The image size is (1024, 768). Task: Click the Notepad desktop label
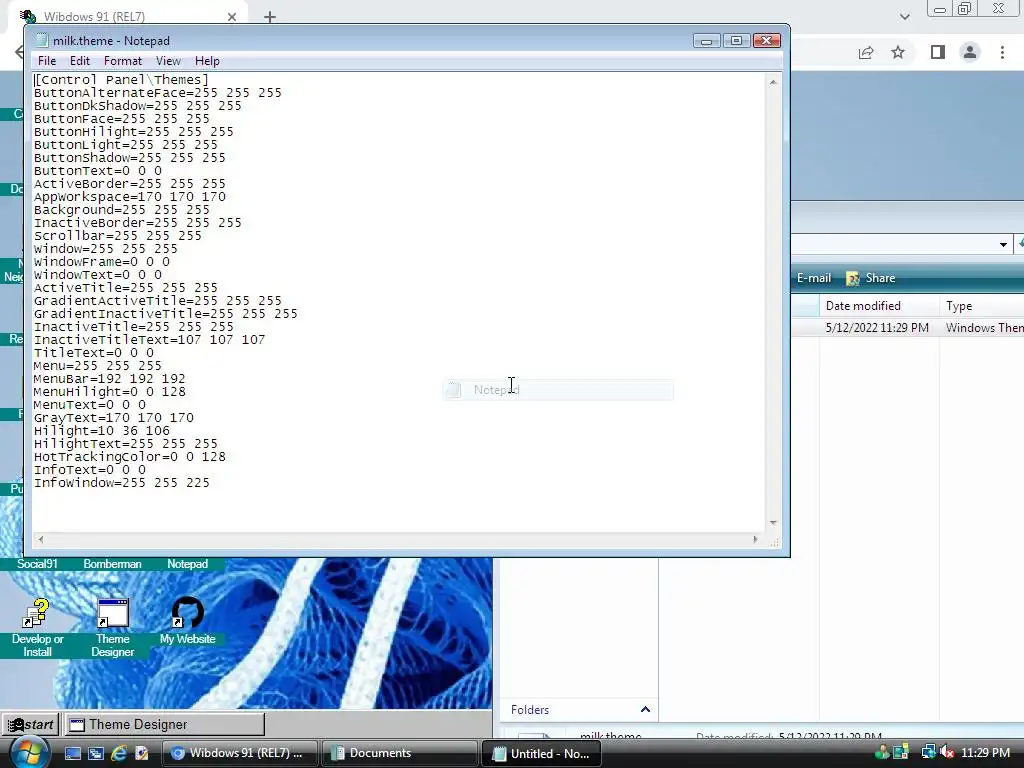tap(187, 564)
